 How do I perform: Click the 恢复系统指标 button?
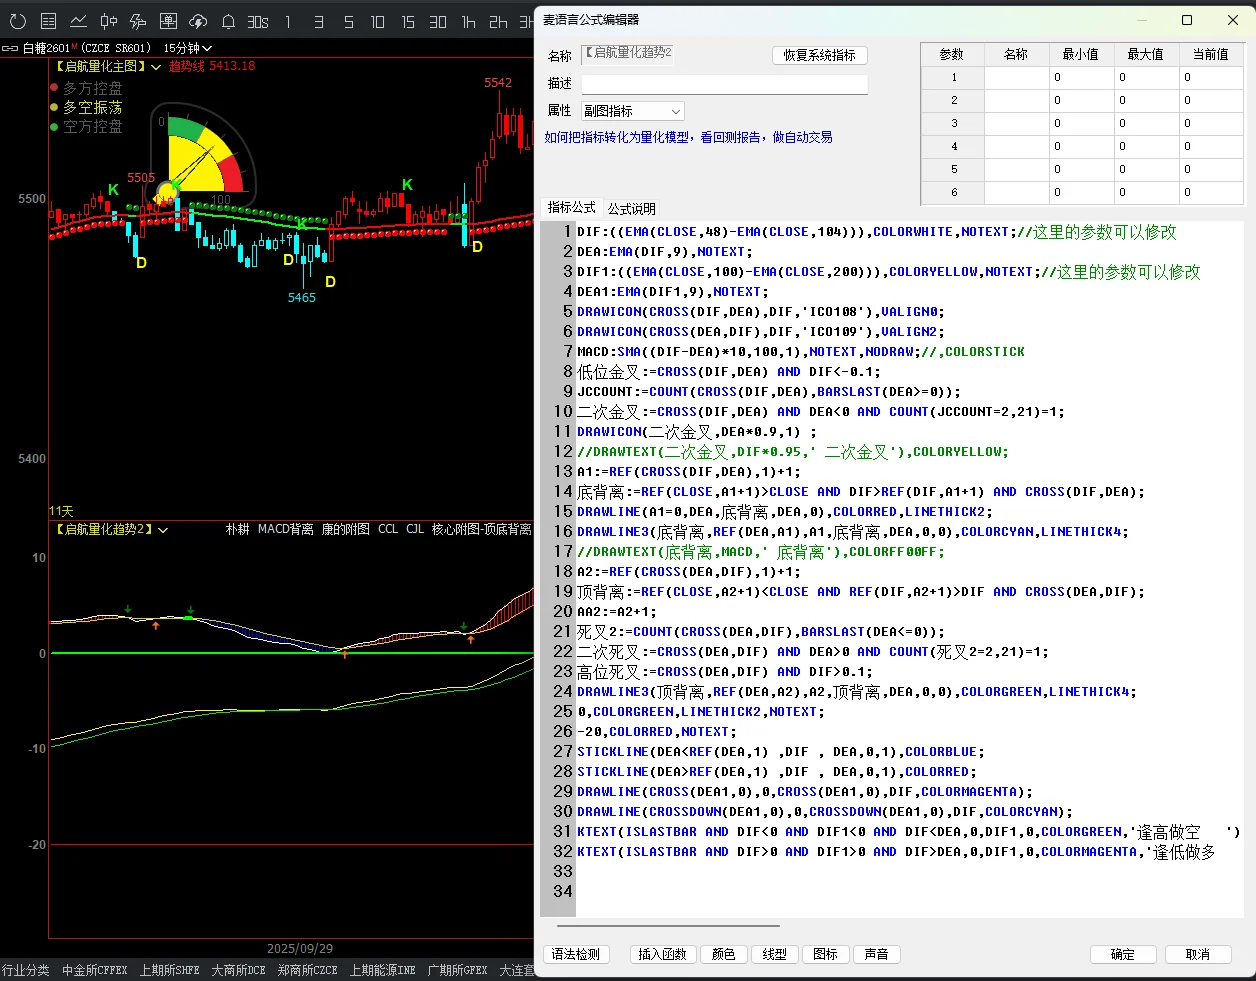click(819, 55)
